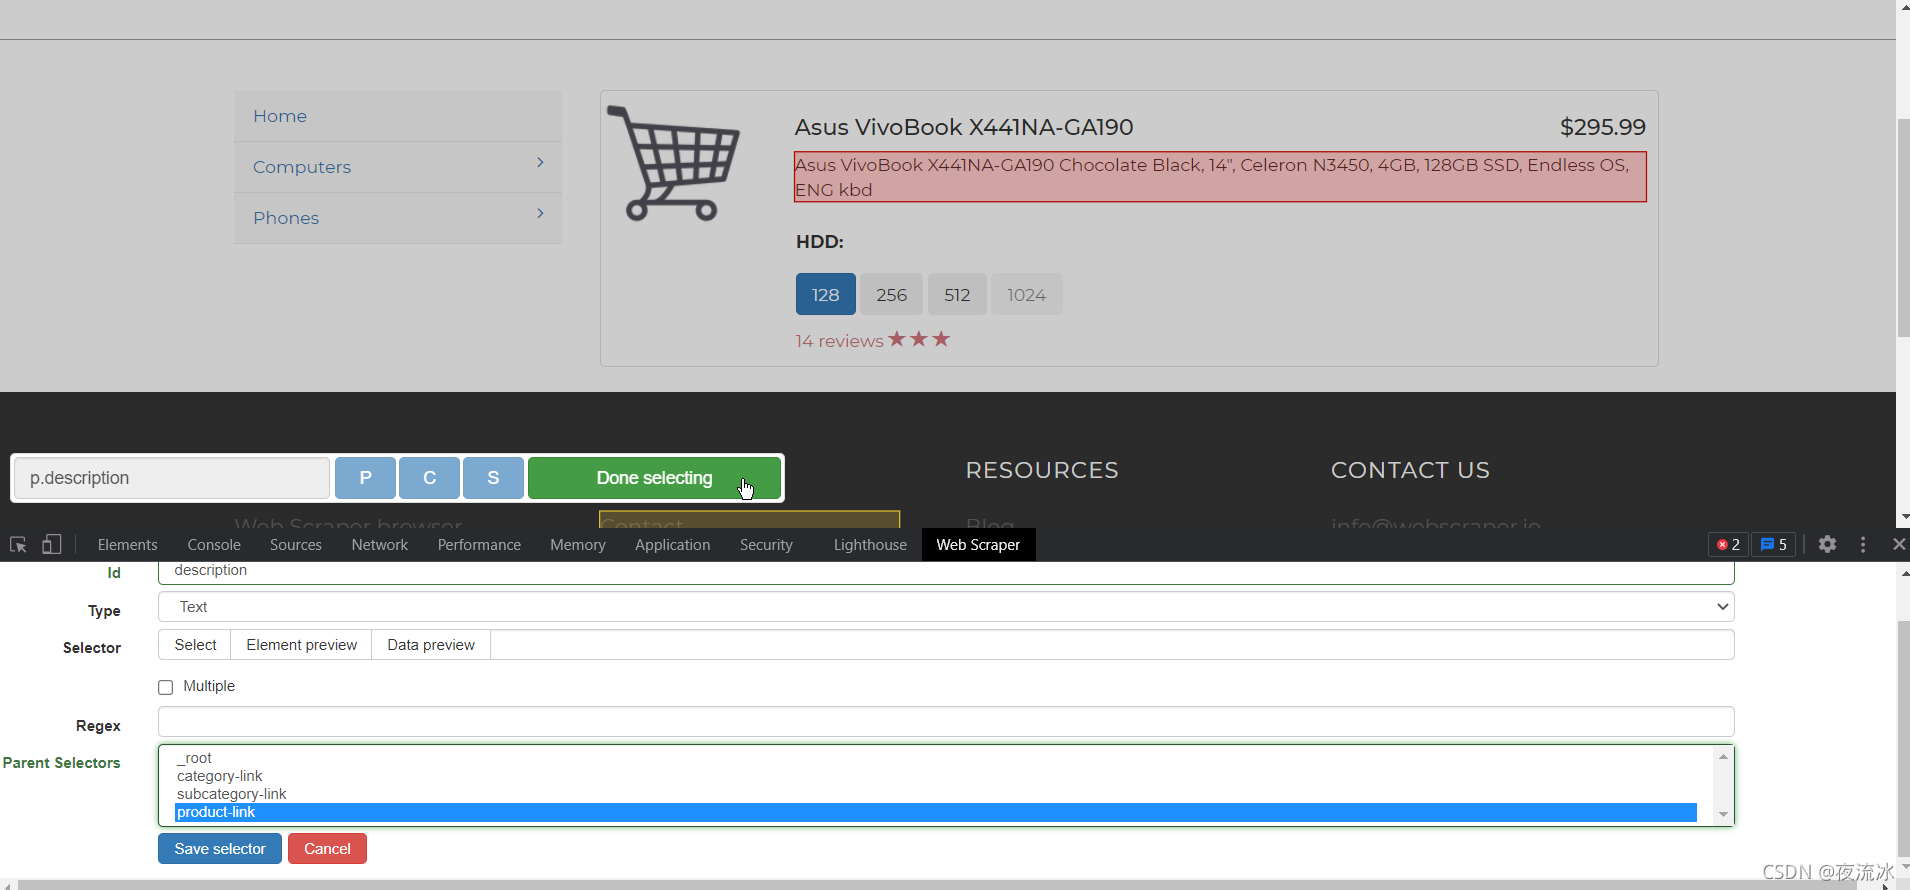Click the Regex input field
The image size is (1910, 890).
point(946,722)
